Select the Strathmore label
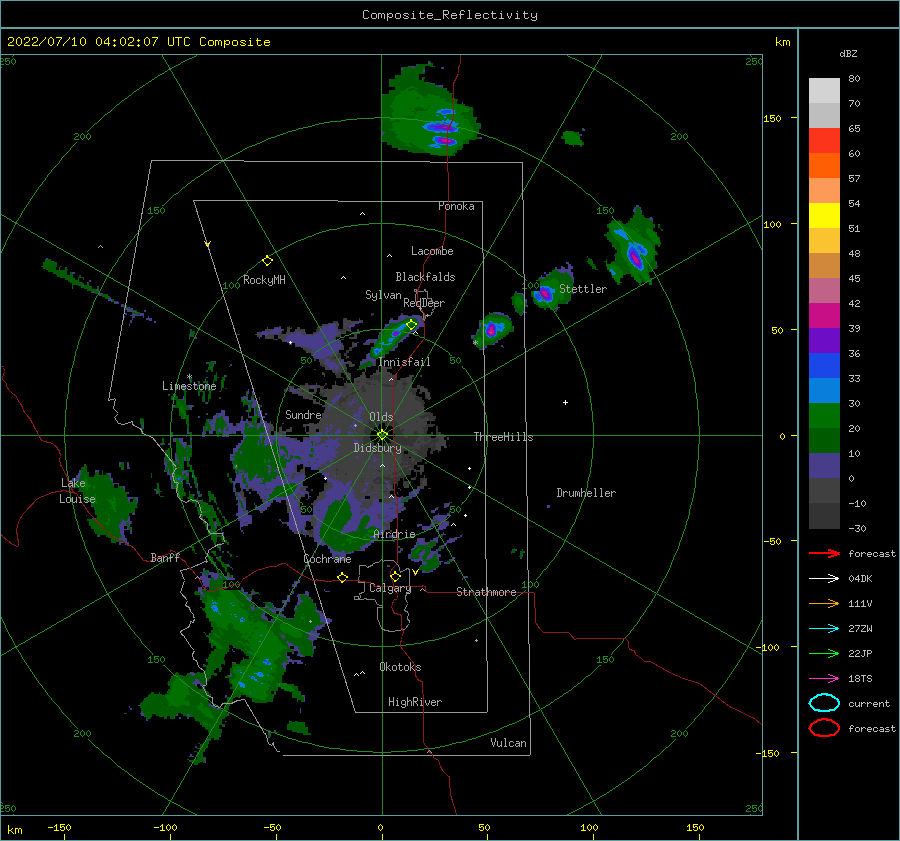Image resolution: width=900 pixels, height=841 pixels. coord(486,592)
